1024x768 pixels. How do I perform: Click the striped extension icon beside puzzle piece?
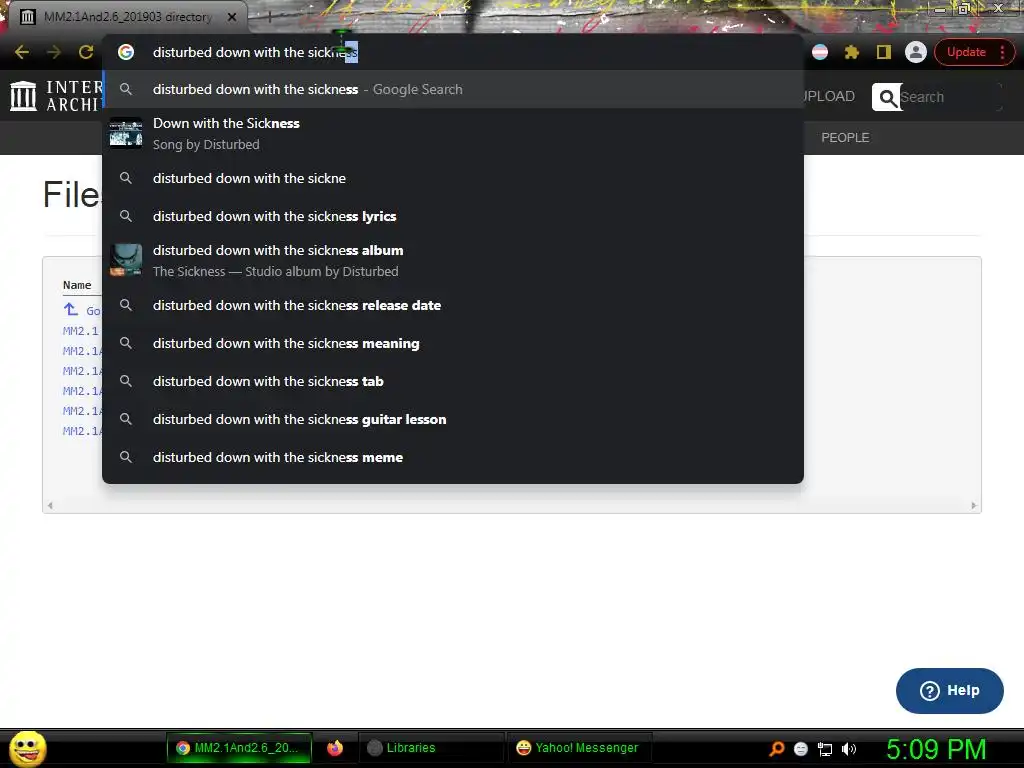tap(820, 52)
